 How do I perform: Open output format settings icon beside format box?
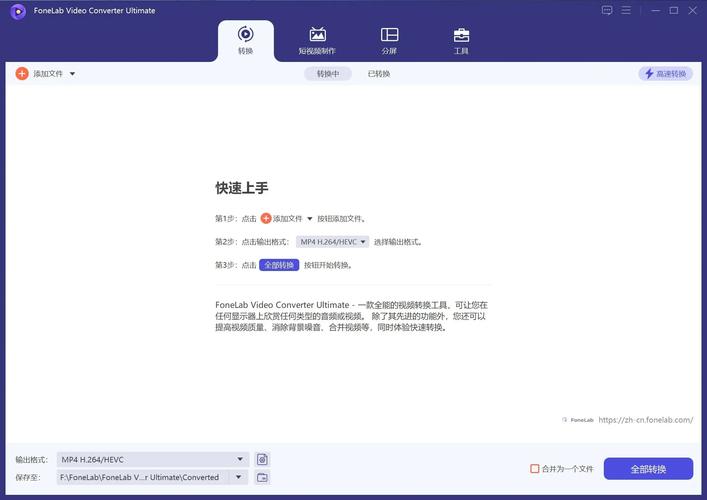(x=262, y=459)
